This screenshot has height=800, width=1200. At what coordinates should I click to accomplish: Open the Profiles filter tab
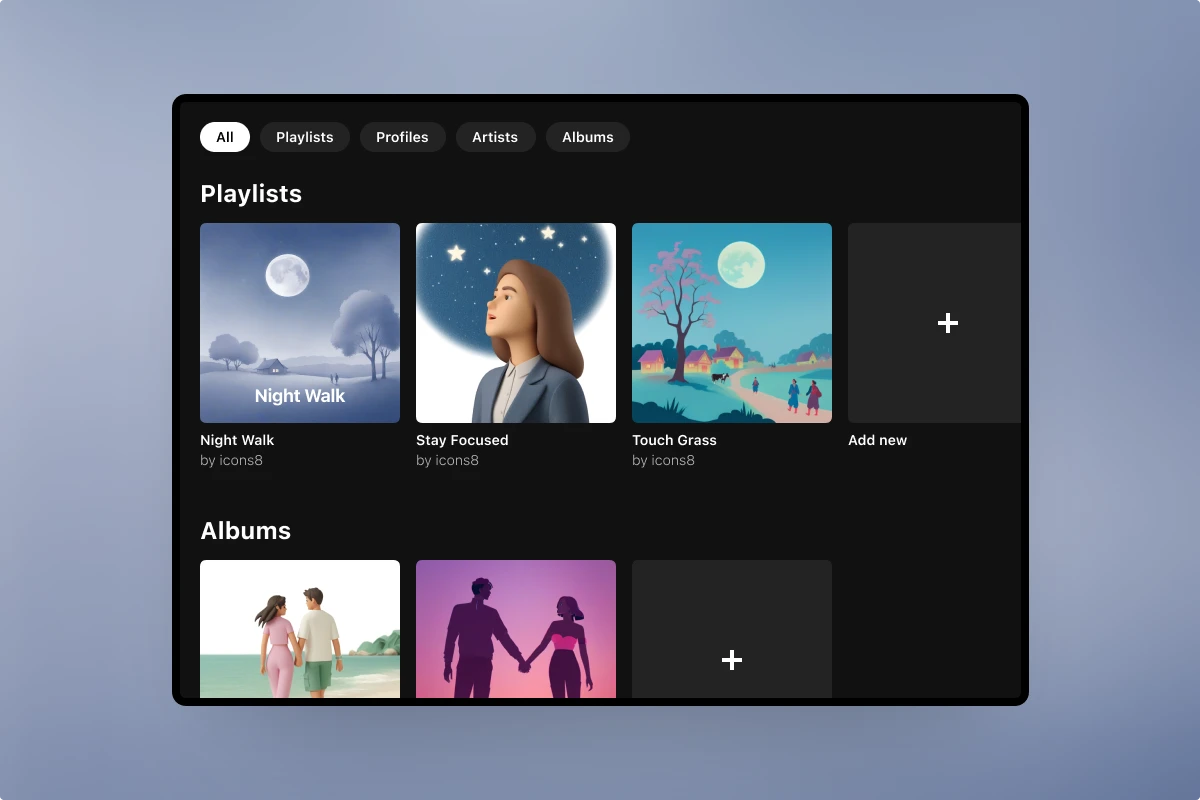[402, 137]
